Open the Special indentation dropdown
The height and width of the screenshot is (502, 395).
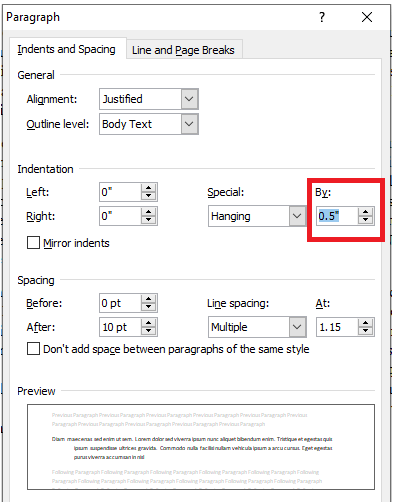point(297,216)
